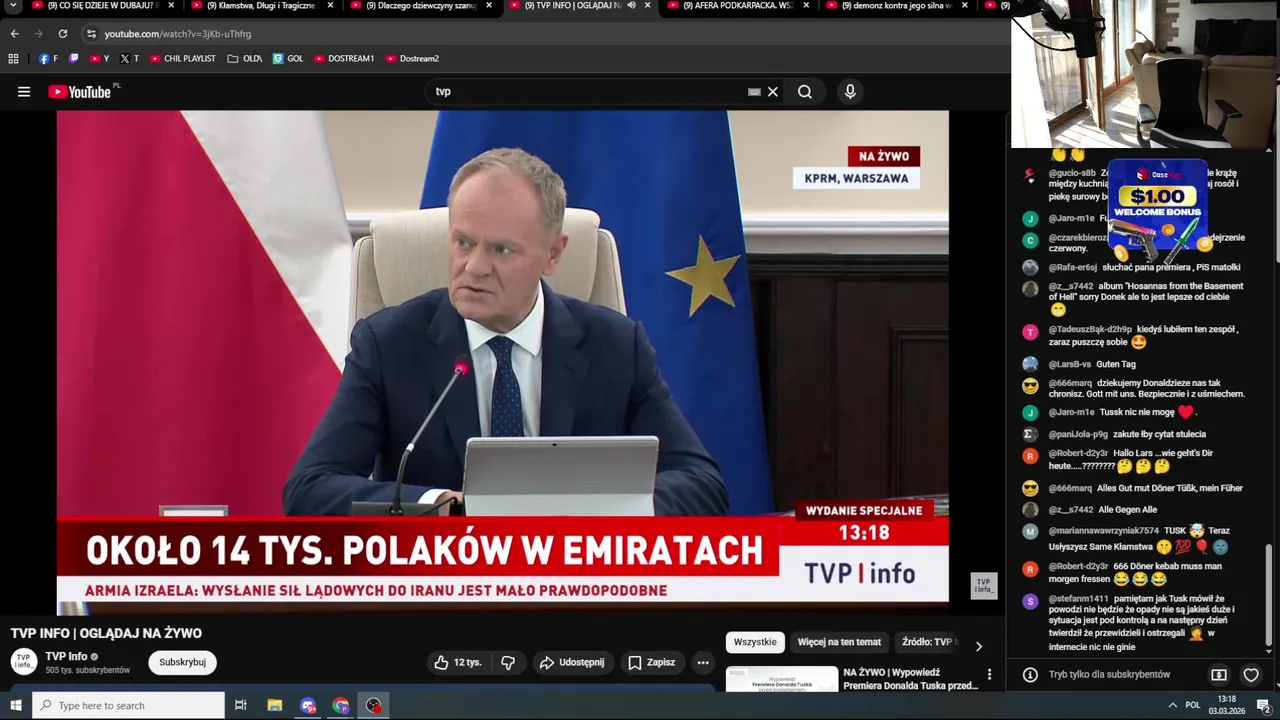Screen dimensions: 1280x720
Task: Open the OLD bookmark folder
Action: (245, 59)
